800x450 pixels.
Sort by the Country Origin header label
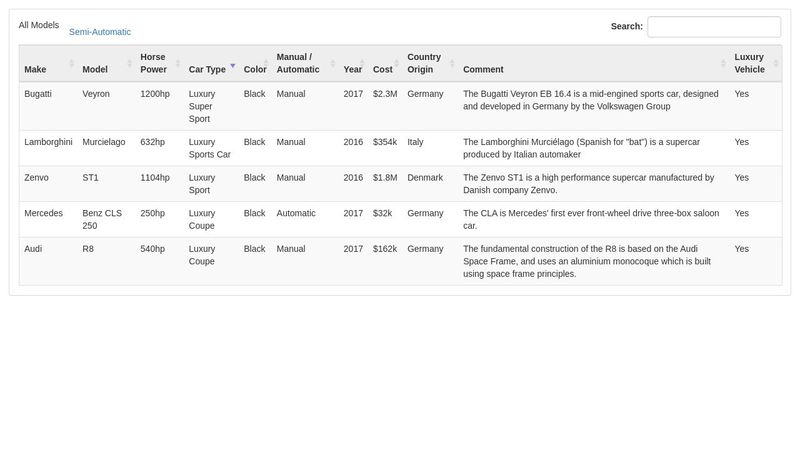coord(424,63)
